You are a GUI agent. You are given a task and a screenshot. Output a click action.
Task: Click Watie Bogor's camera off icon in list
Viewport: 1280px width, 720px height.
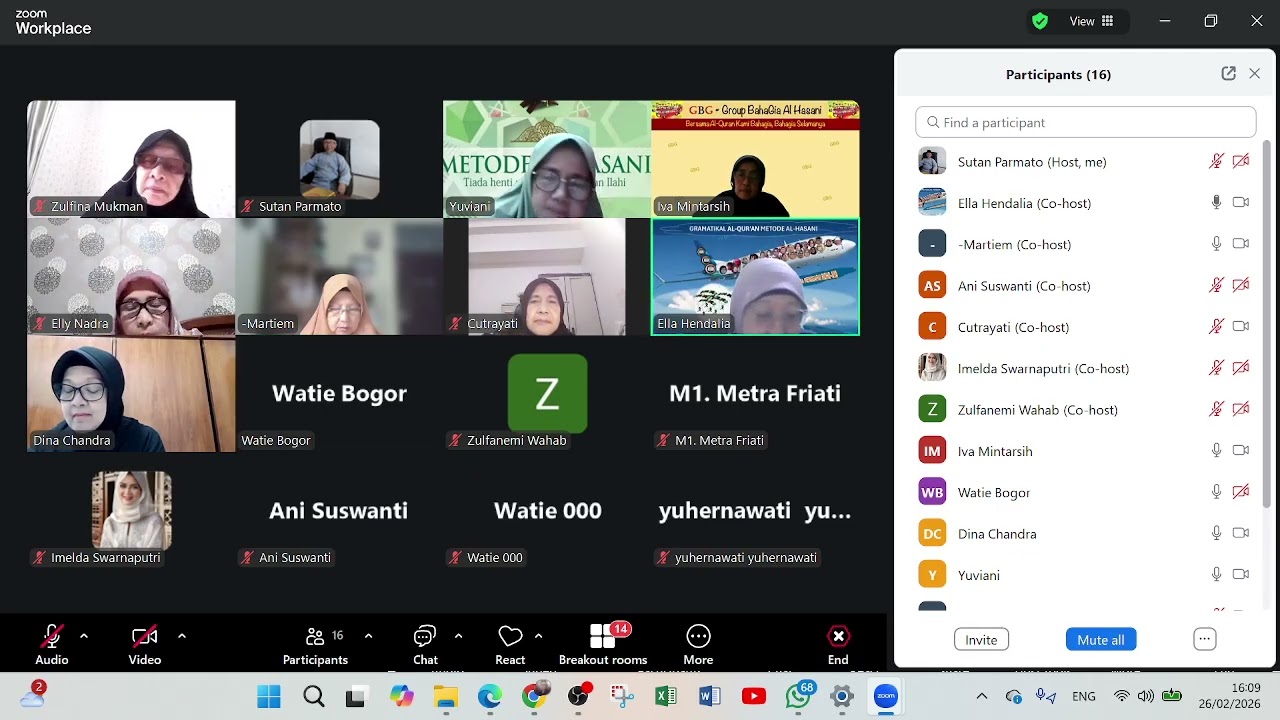(x=1241, y=491)
